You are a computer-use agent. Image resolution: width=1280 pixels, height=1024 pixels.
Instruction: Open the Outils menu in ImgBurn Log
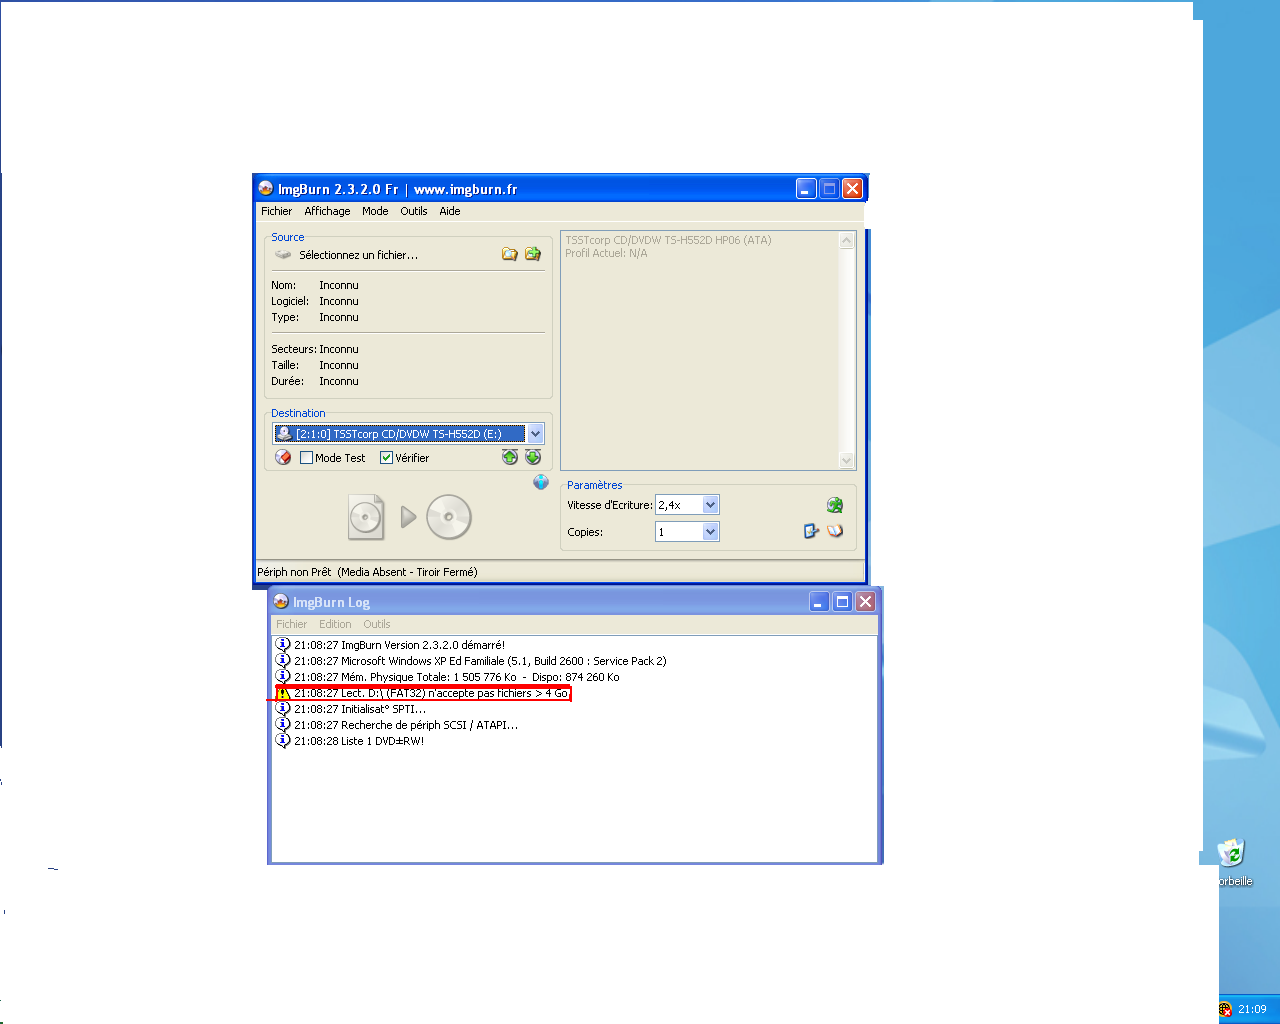(x=377, y=624)
